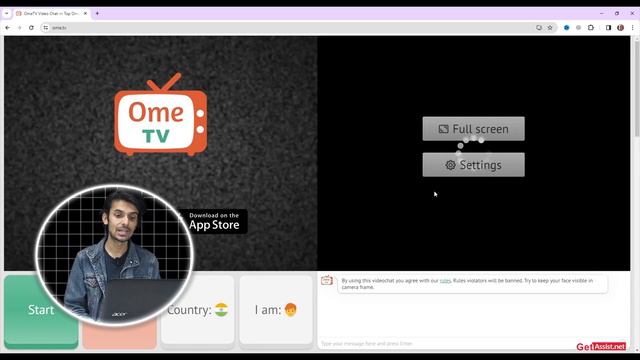This screenshot has height=360, width=640.
Task: Click the browser forward arrow
Action: [19, 28]
